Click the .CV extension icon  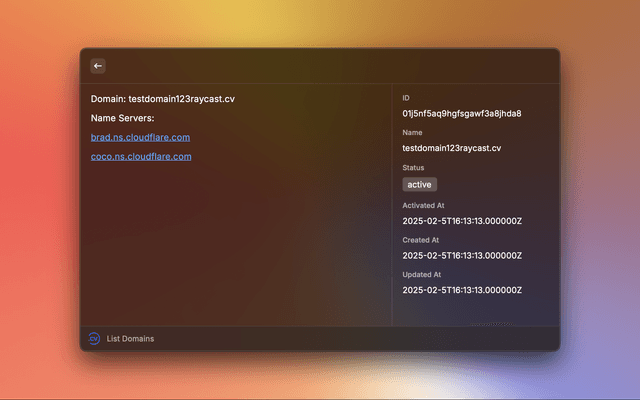click(94, 339)
